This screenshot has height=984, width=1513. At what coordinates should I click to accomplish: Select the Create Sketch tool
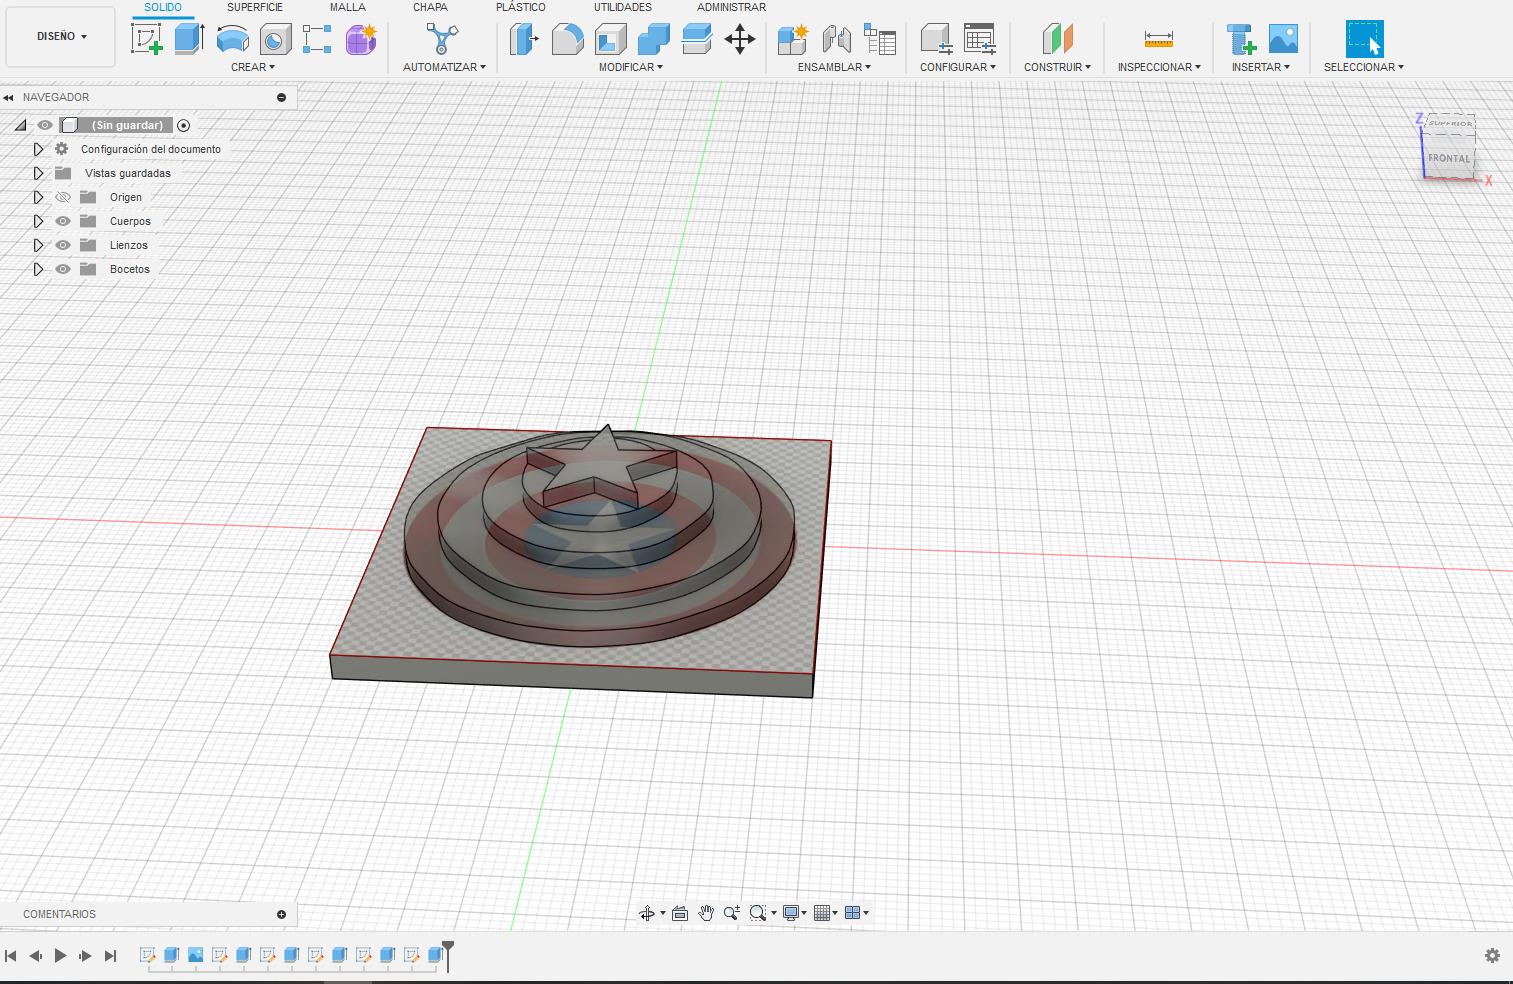point(147,39)
